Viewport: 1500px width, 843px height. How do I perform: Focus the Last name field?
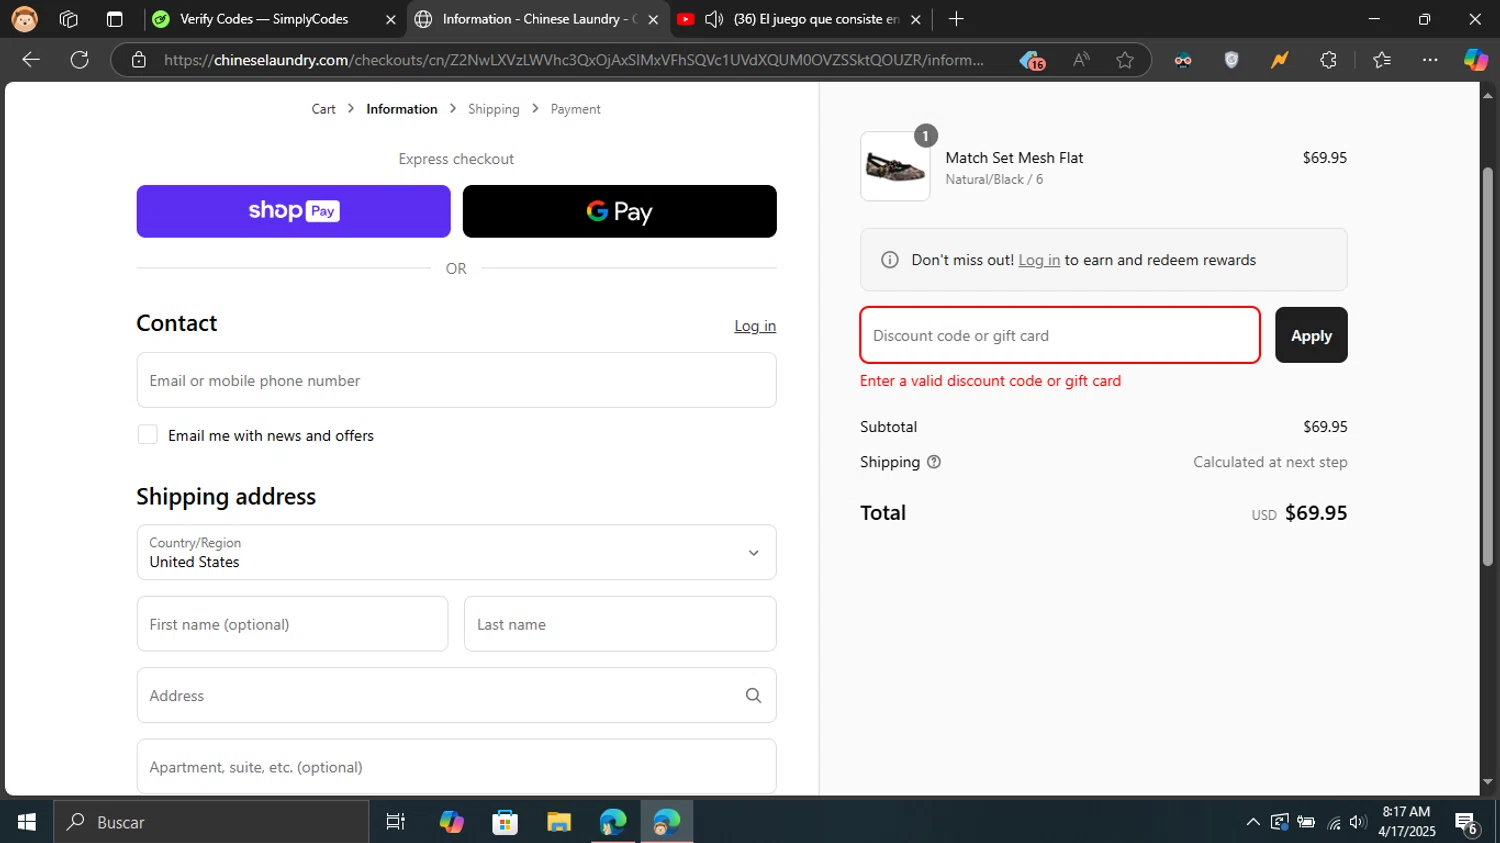click(620, 624)
